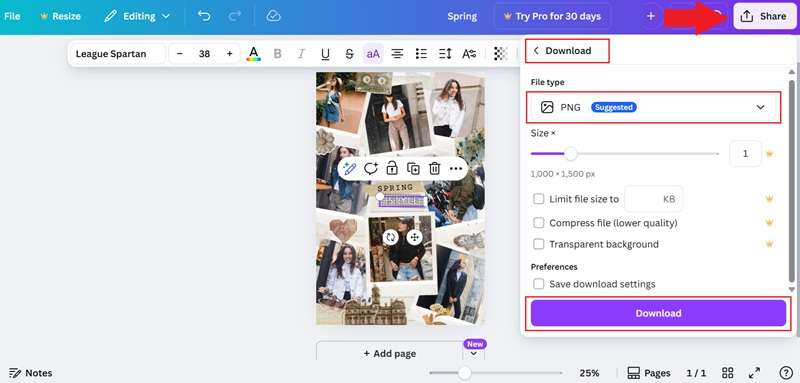Add a comment from floating toolbar

371,168
